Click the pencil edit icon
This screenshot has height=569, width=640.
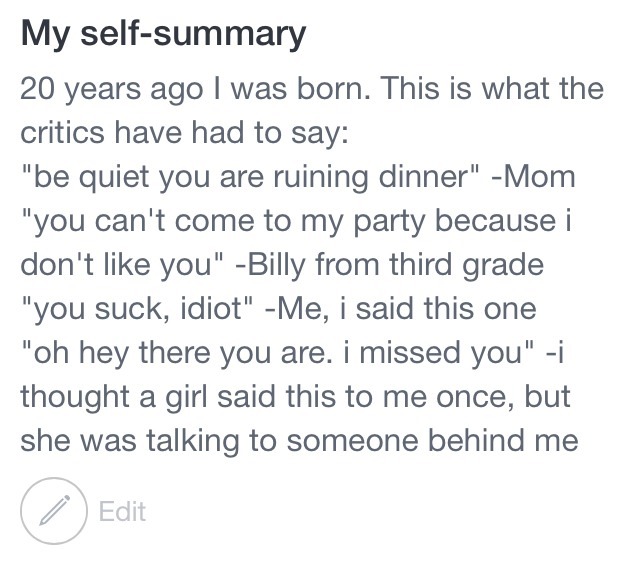tap(54, 511)
